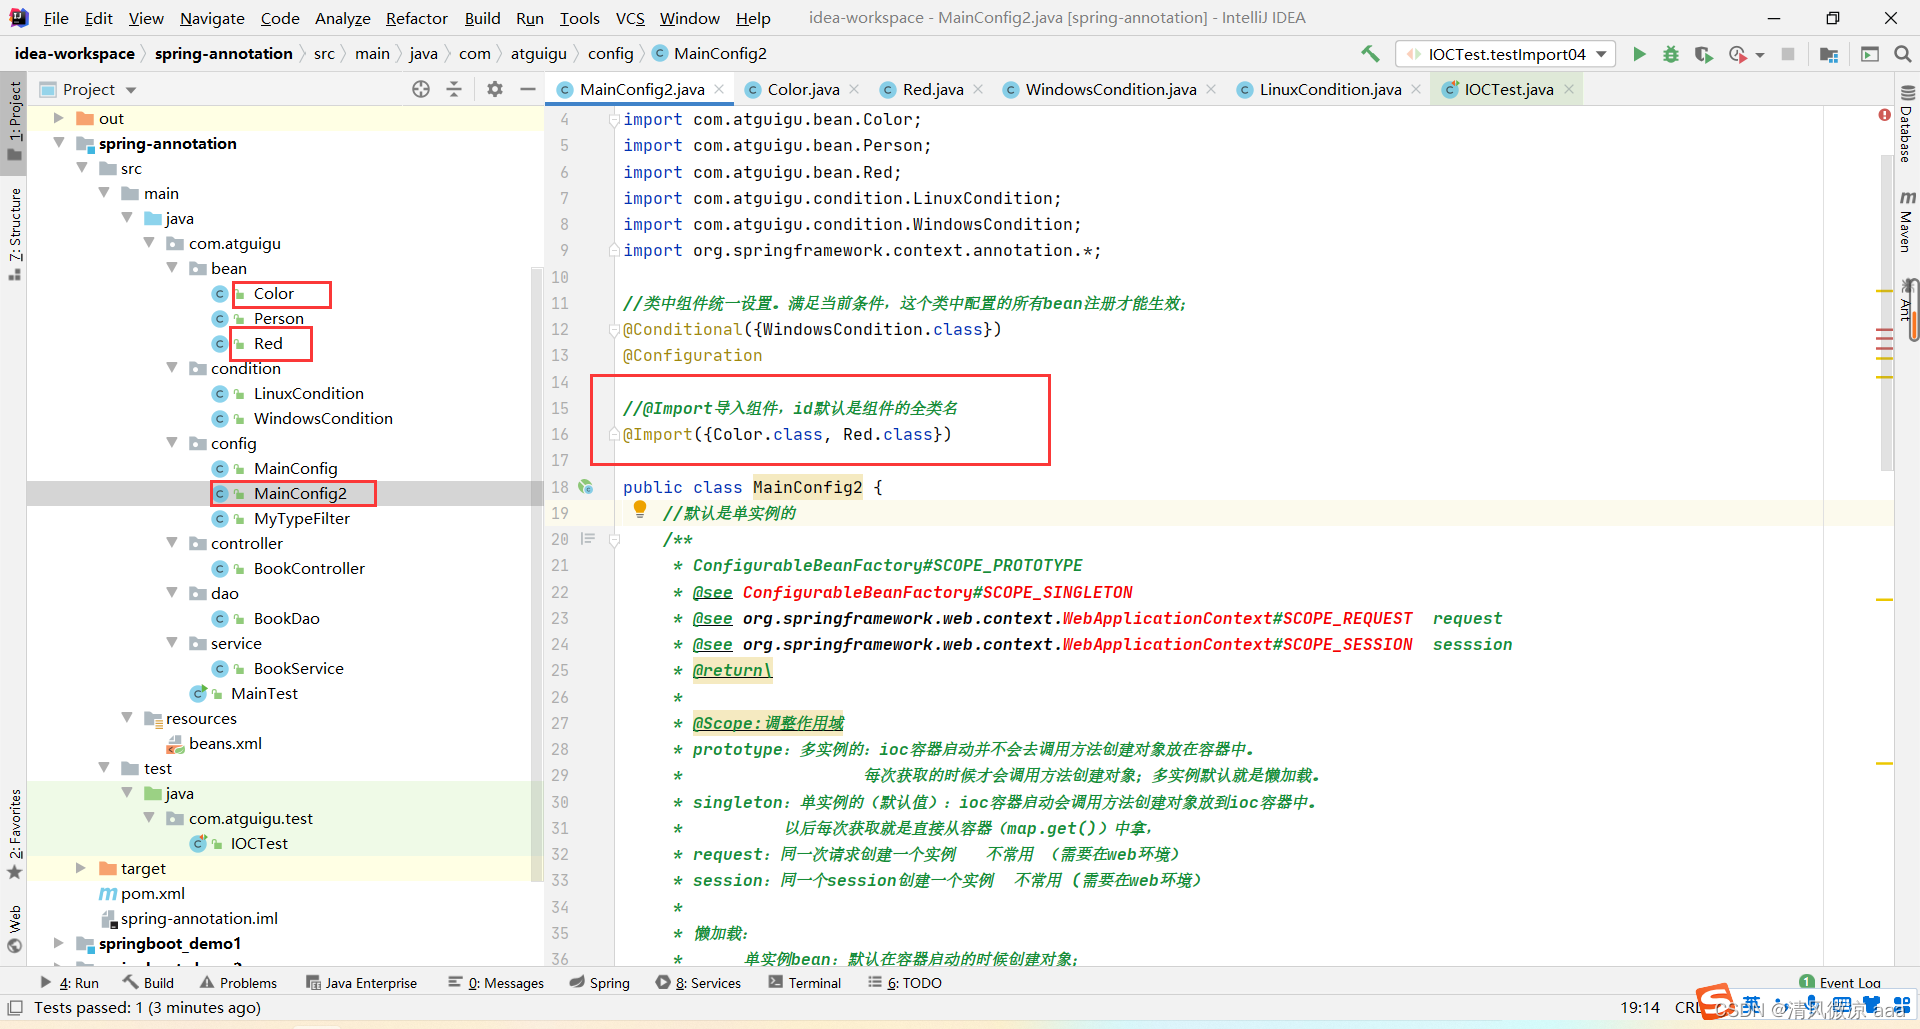Open the File menu
Viewport: 1920px width, 1029px height.
[x=56, y=18]
